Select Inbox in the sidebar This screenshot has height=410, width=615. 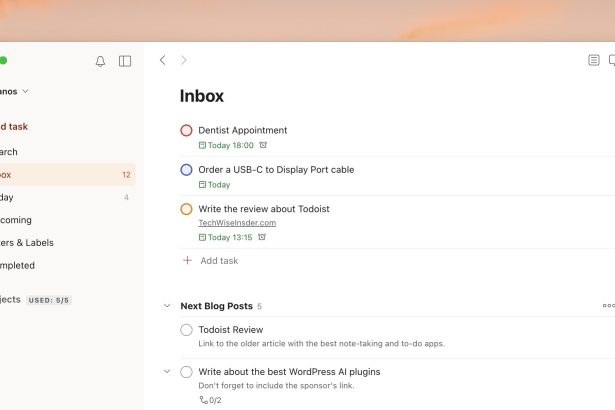tap(67, 175)
